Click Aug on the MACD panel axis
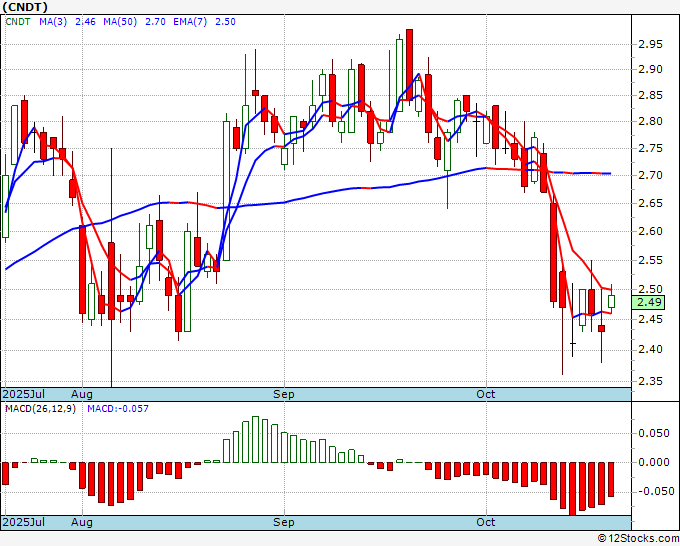Screen dimensions: 680x546 82,522
